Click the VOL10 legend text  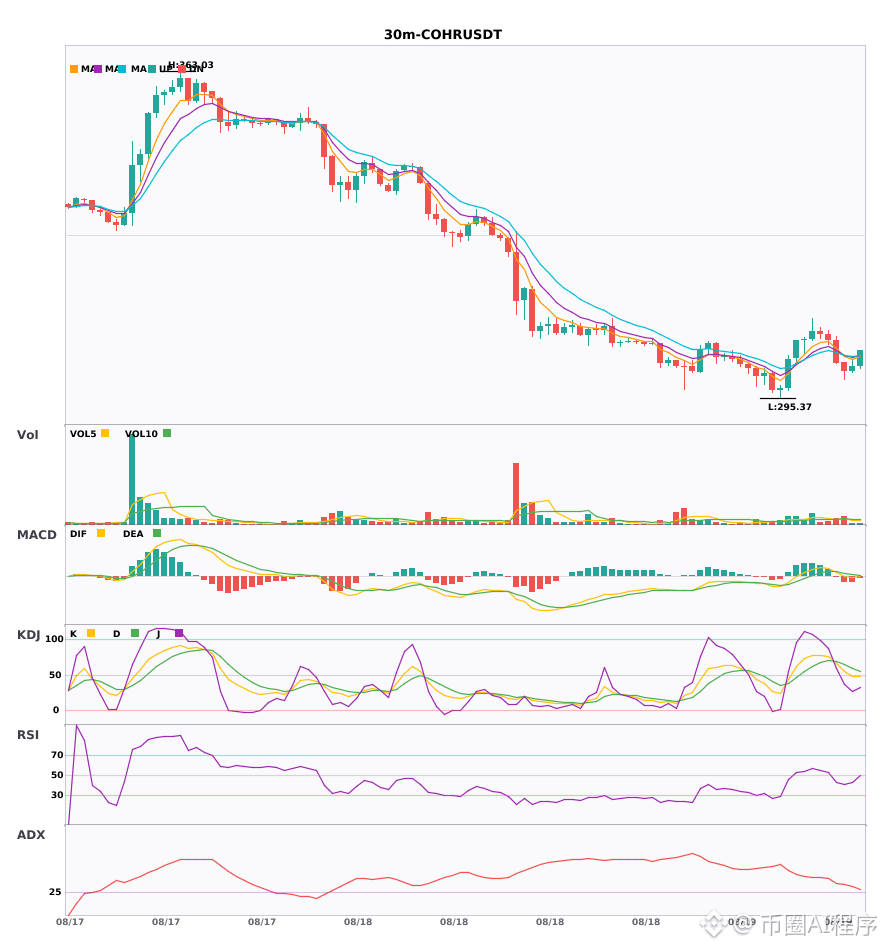[141, 434]
